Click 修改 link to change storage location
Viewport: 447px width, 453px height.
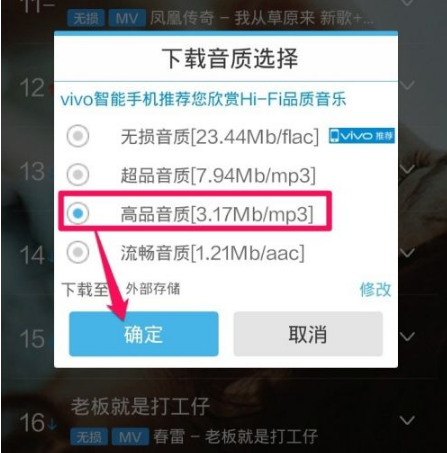pos(375,289)
